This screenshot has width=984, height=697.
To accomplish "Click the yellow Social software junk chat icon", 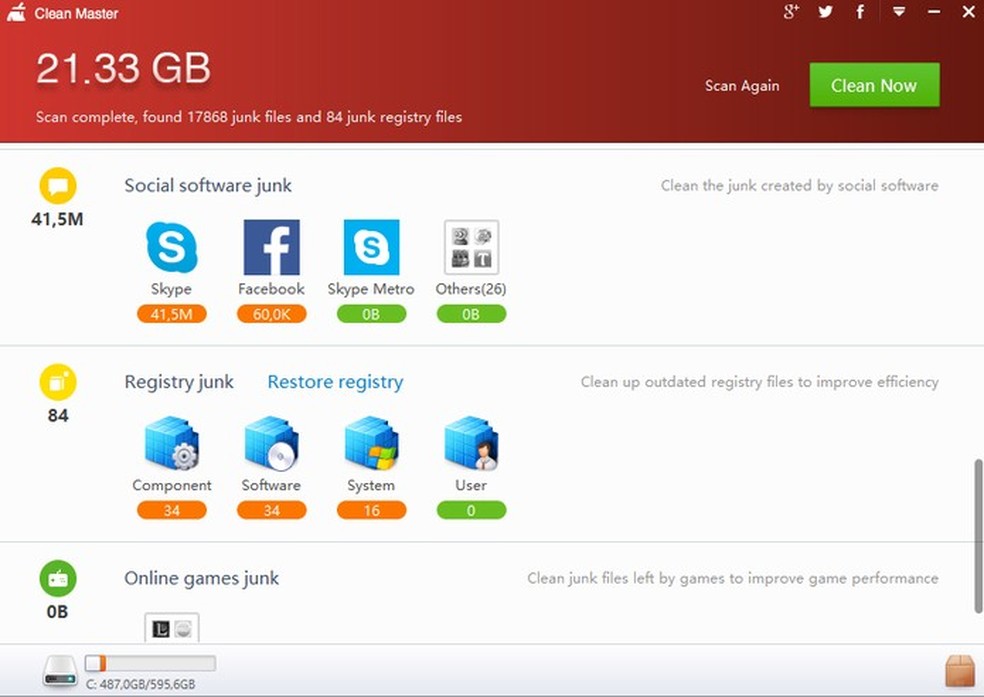I will [x=58, y=186].
